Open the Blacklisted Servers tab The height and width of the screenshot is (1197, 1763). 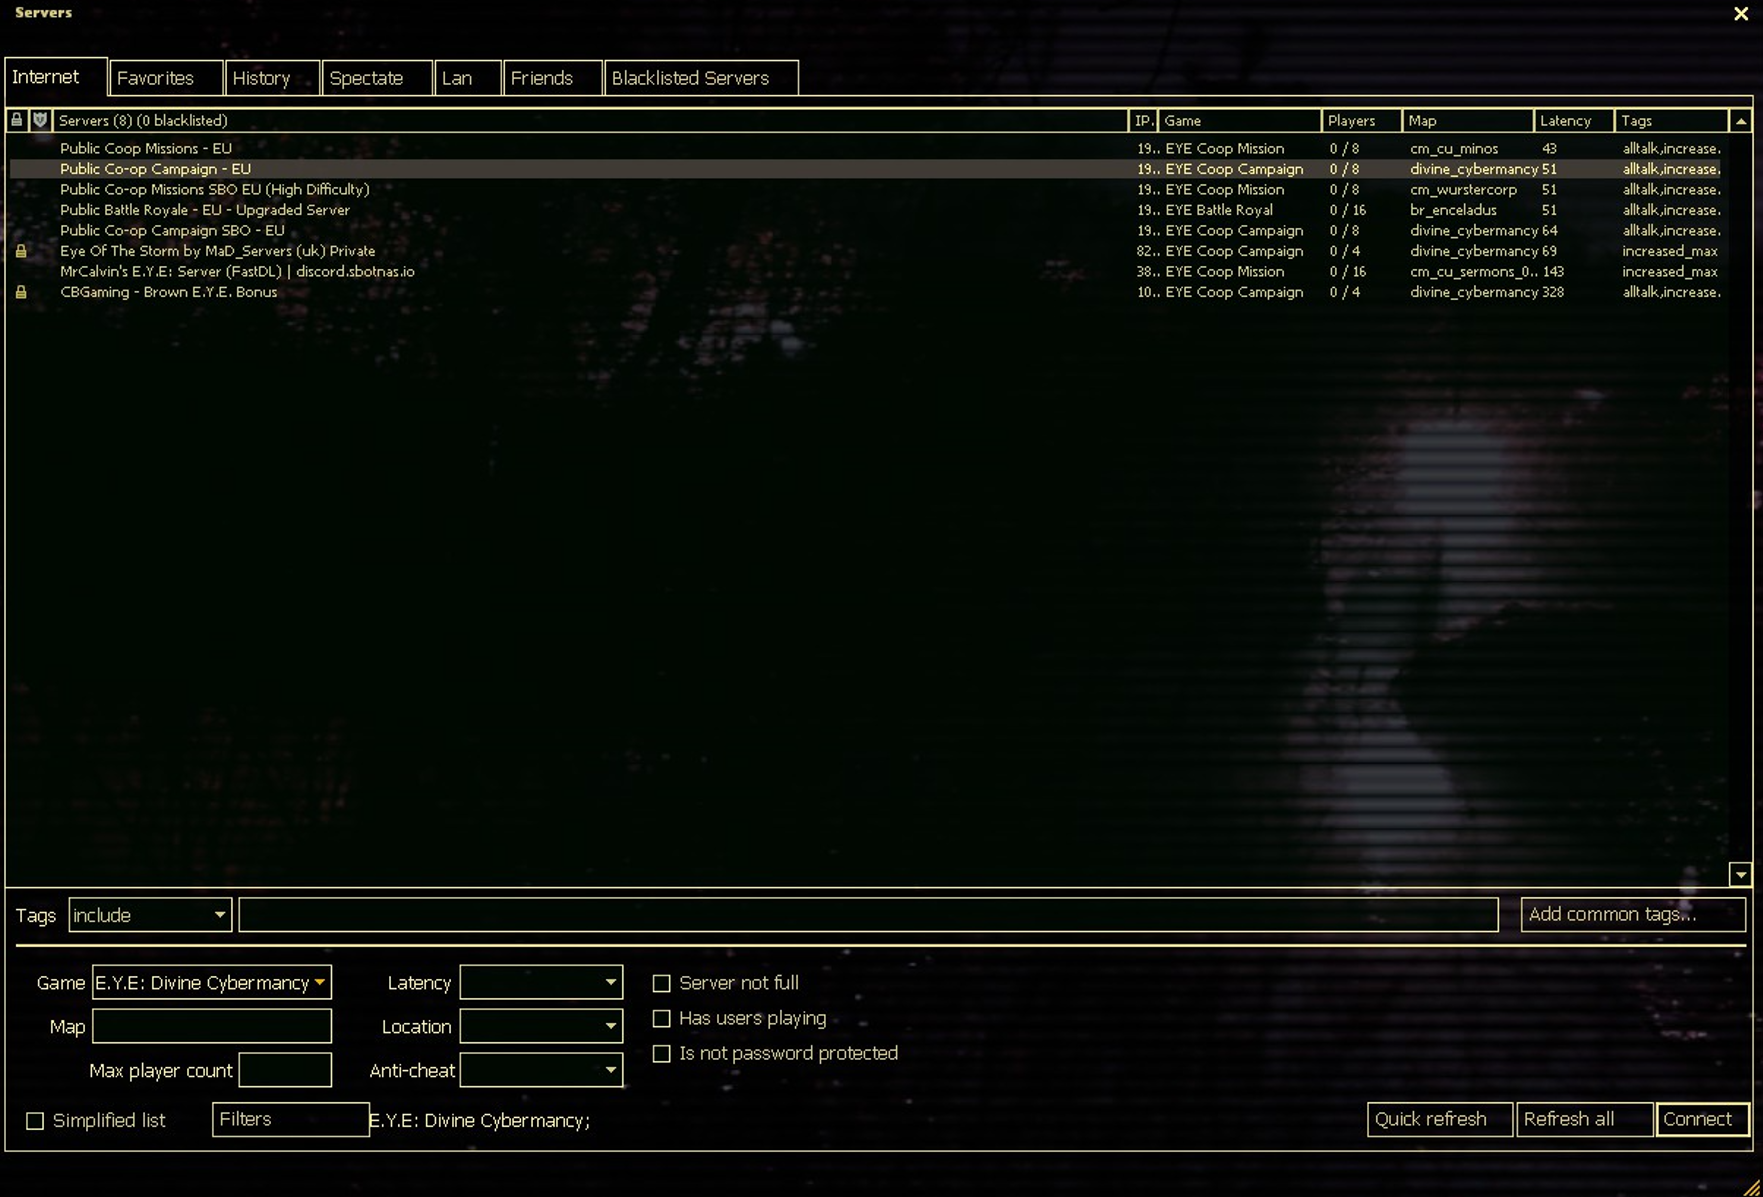[701, 78]
